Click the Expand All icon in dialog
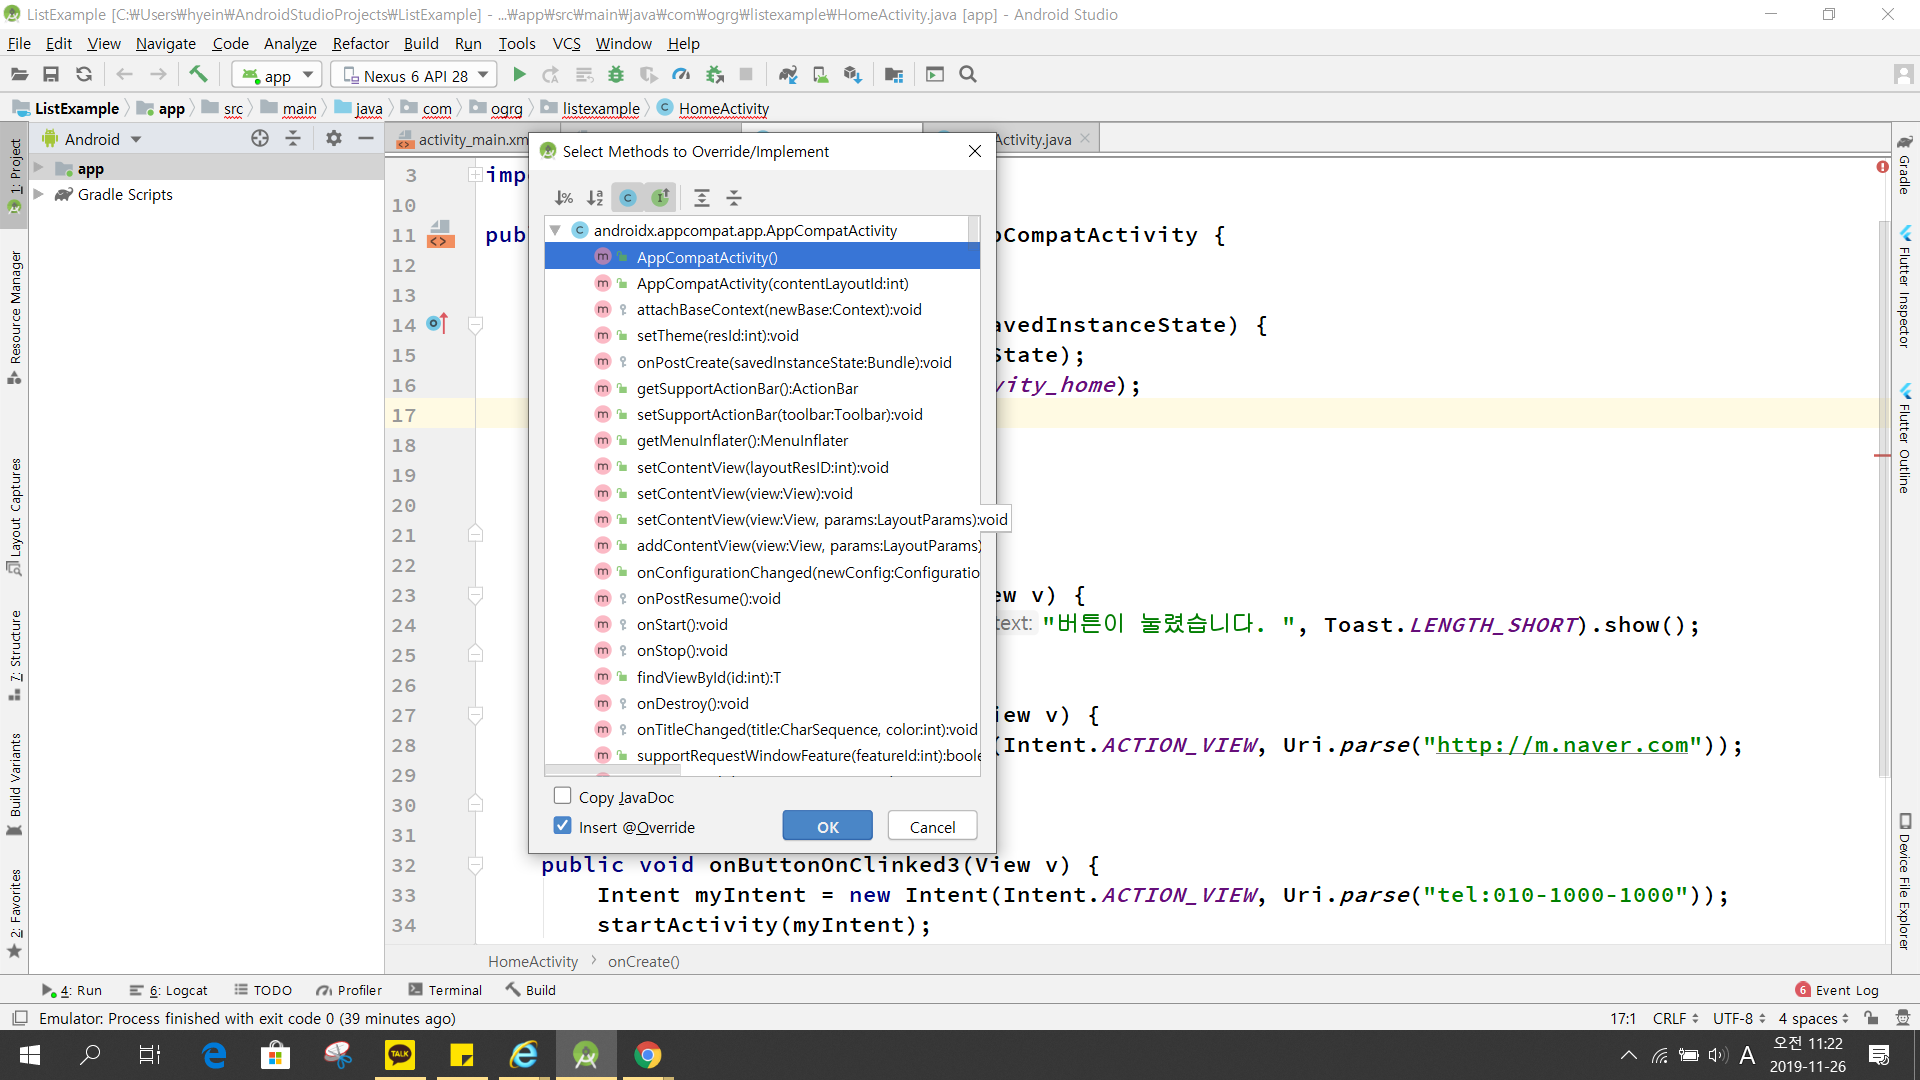1920x1080 pixels. pyautogui.click(x=702, y=198)
